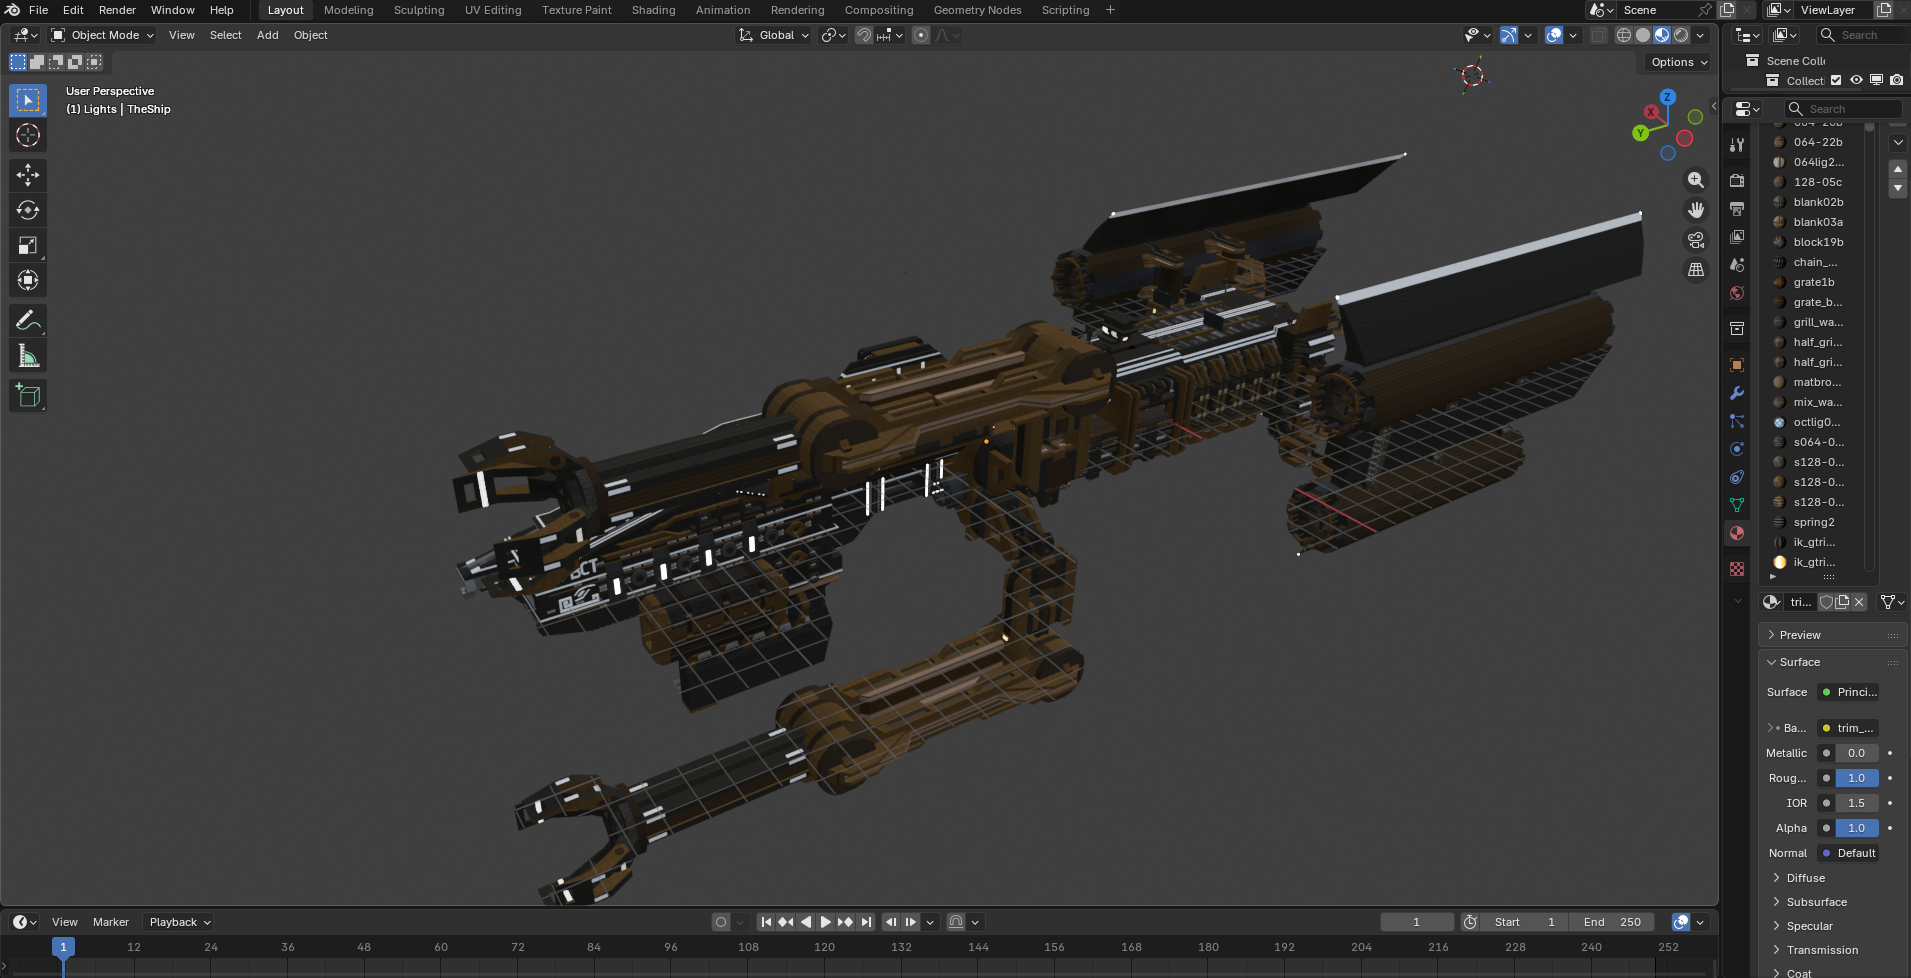Screen dimensions: 1911x978
Task: Select the Scale tool
Action: pyautogui.click(x=28, y=245)
